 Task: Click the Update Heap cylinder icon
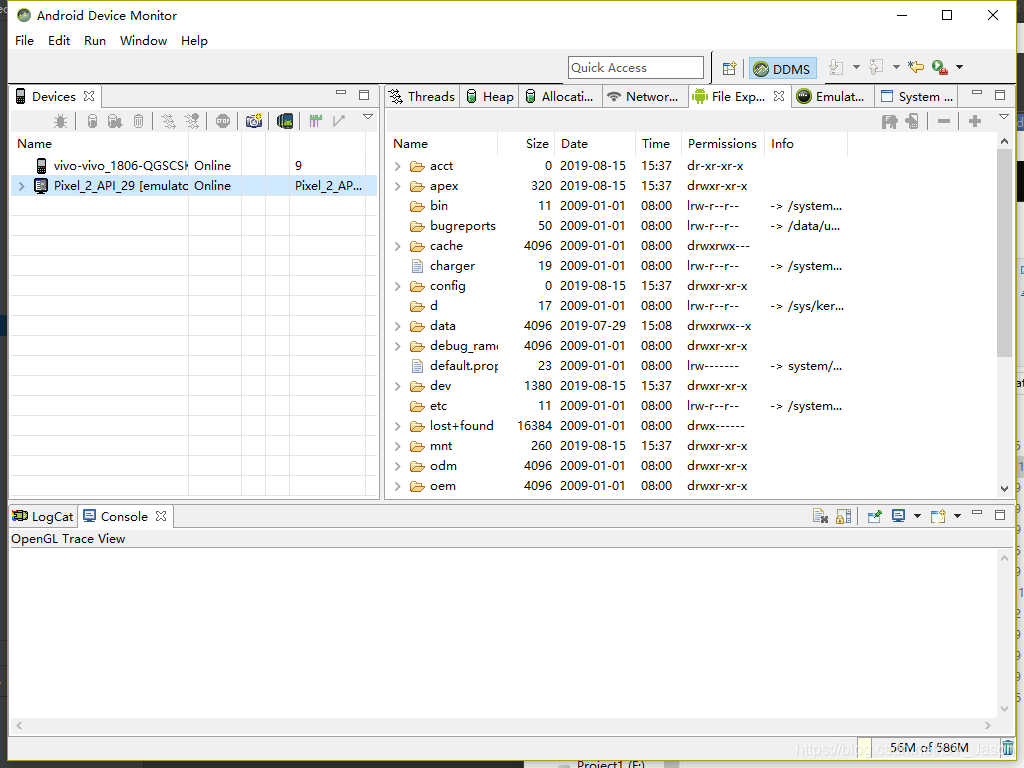(92, 121)
